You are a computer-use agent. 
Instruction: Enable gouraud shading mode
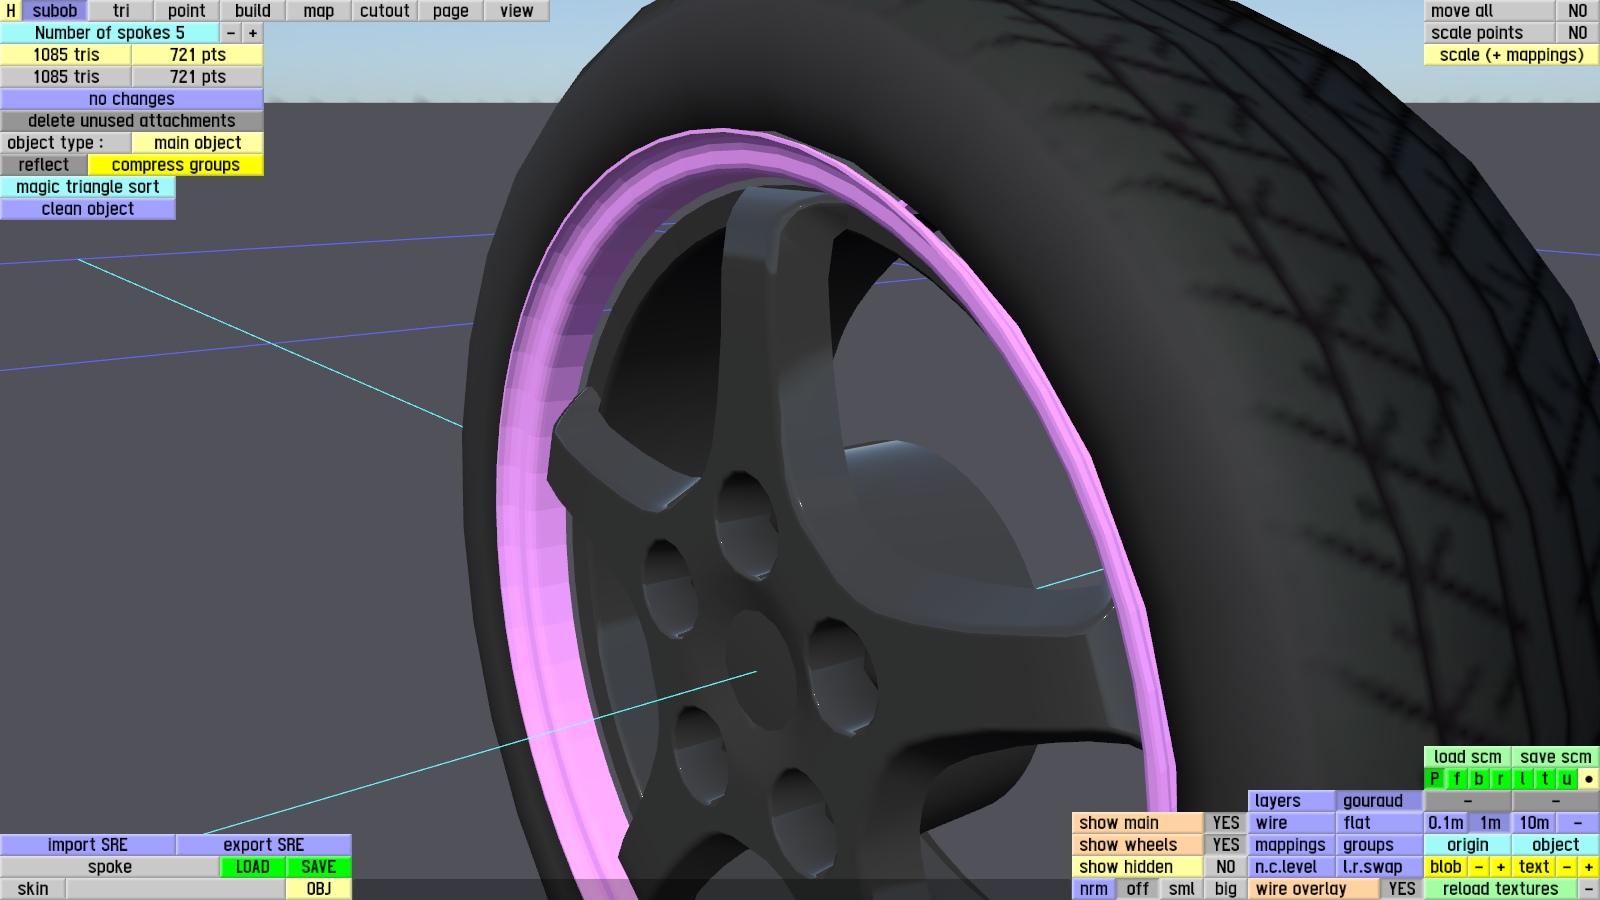point(1380,801)
